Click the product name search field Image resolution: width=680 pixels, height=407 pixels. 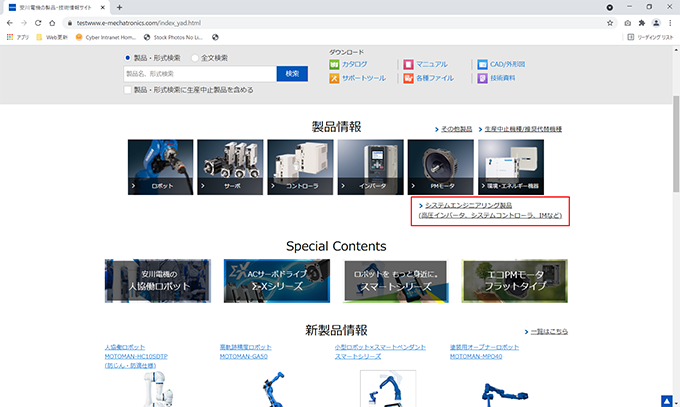pyautogui.click(x=200, y=74)
